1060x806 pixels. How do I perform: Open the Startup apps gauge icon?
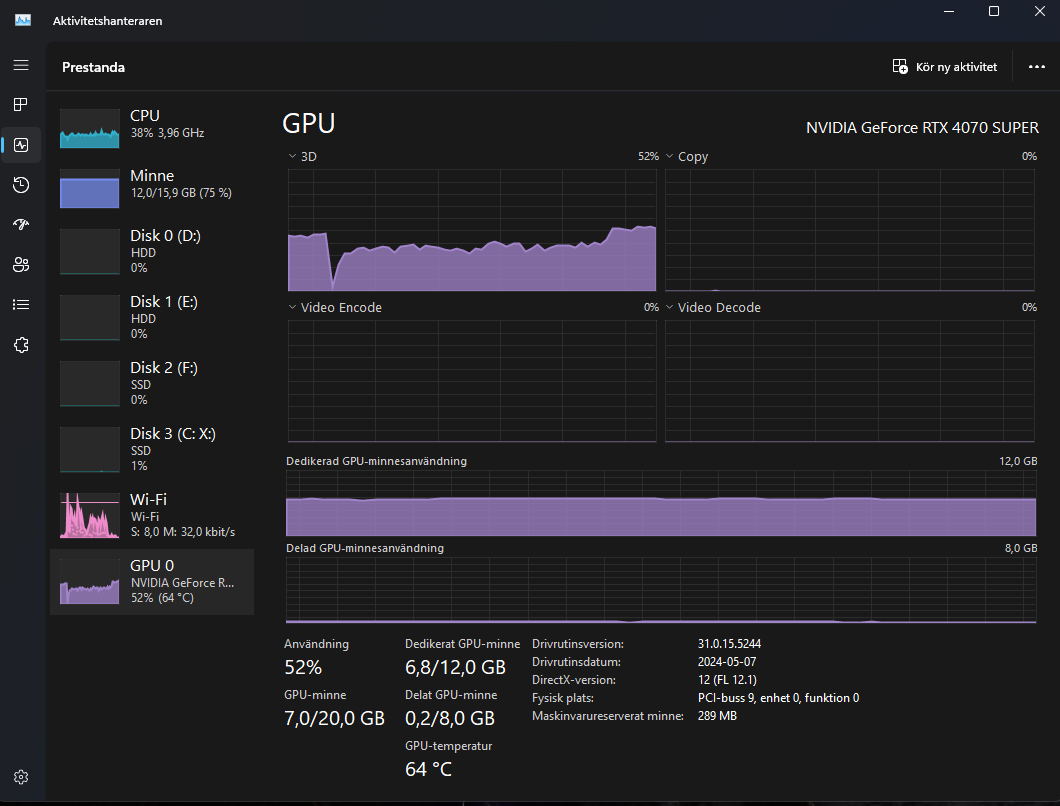[x=21, y=224]
